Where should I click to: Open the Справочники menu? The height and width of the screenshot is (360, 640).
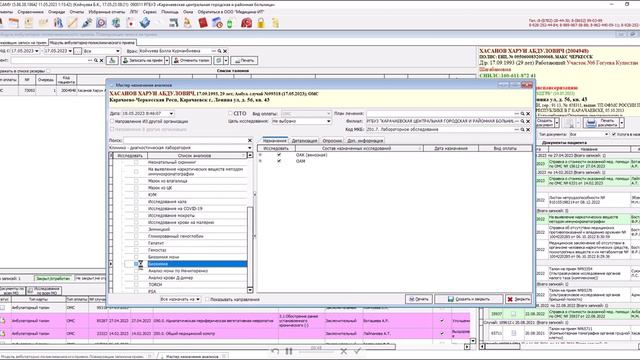[x=30, y=12]
